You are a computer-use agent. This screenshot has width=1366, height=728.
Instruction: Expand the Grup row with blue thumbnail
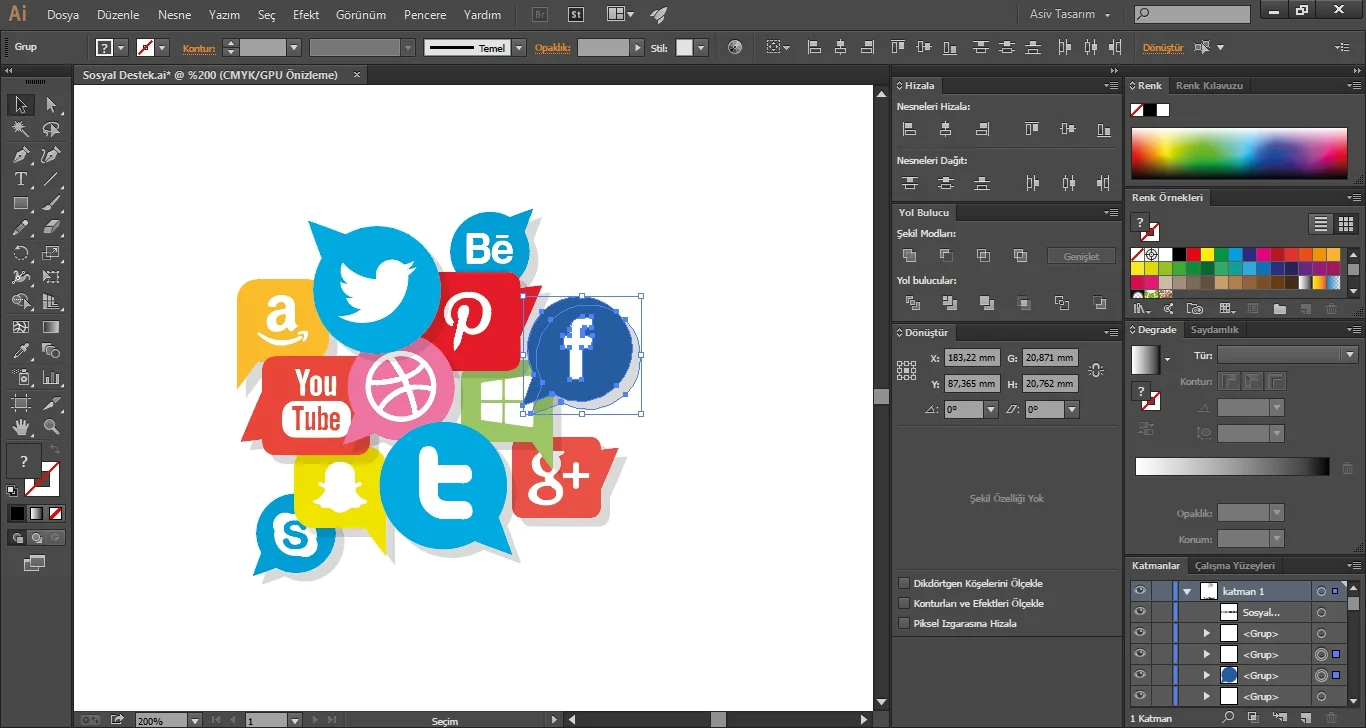(1207, 675)
